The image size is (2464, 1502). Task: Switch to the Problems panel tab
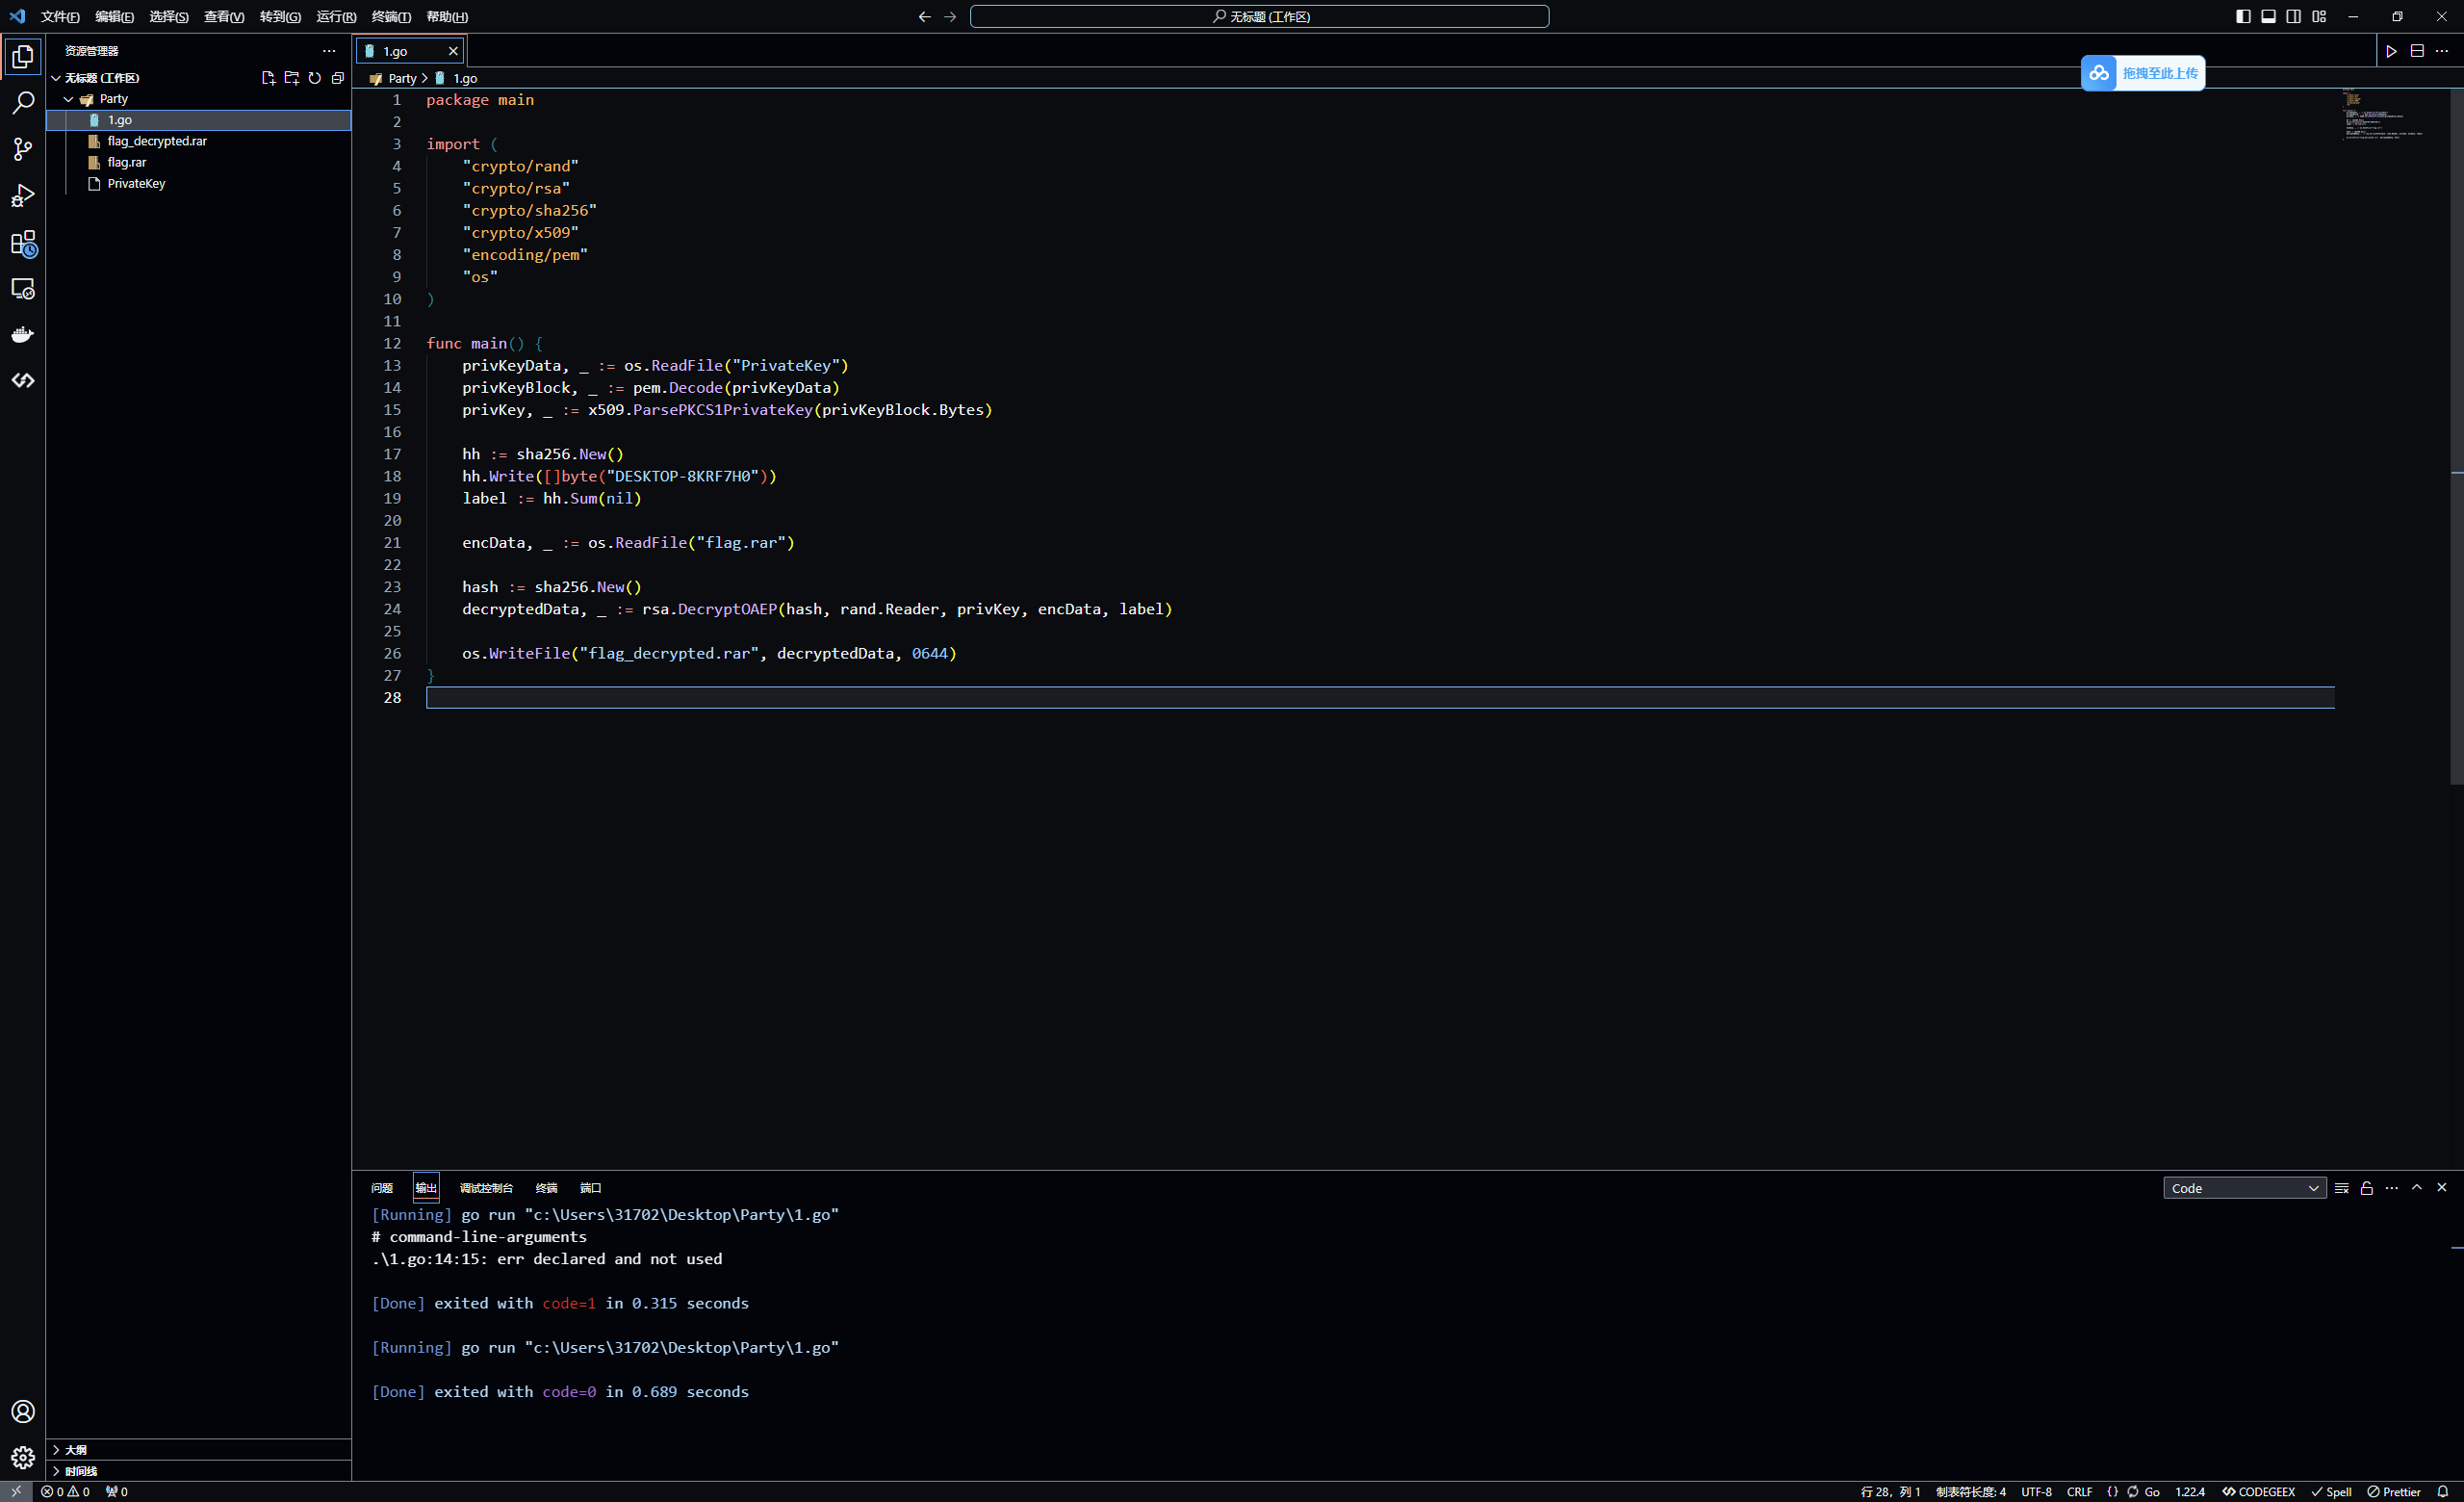point(382,1188)
